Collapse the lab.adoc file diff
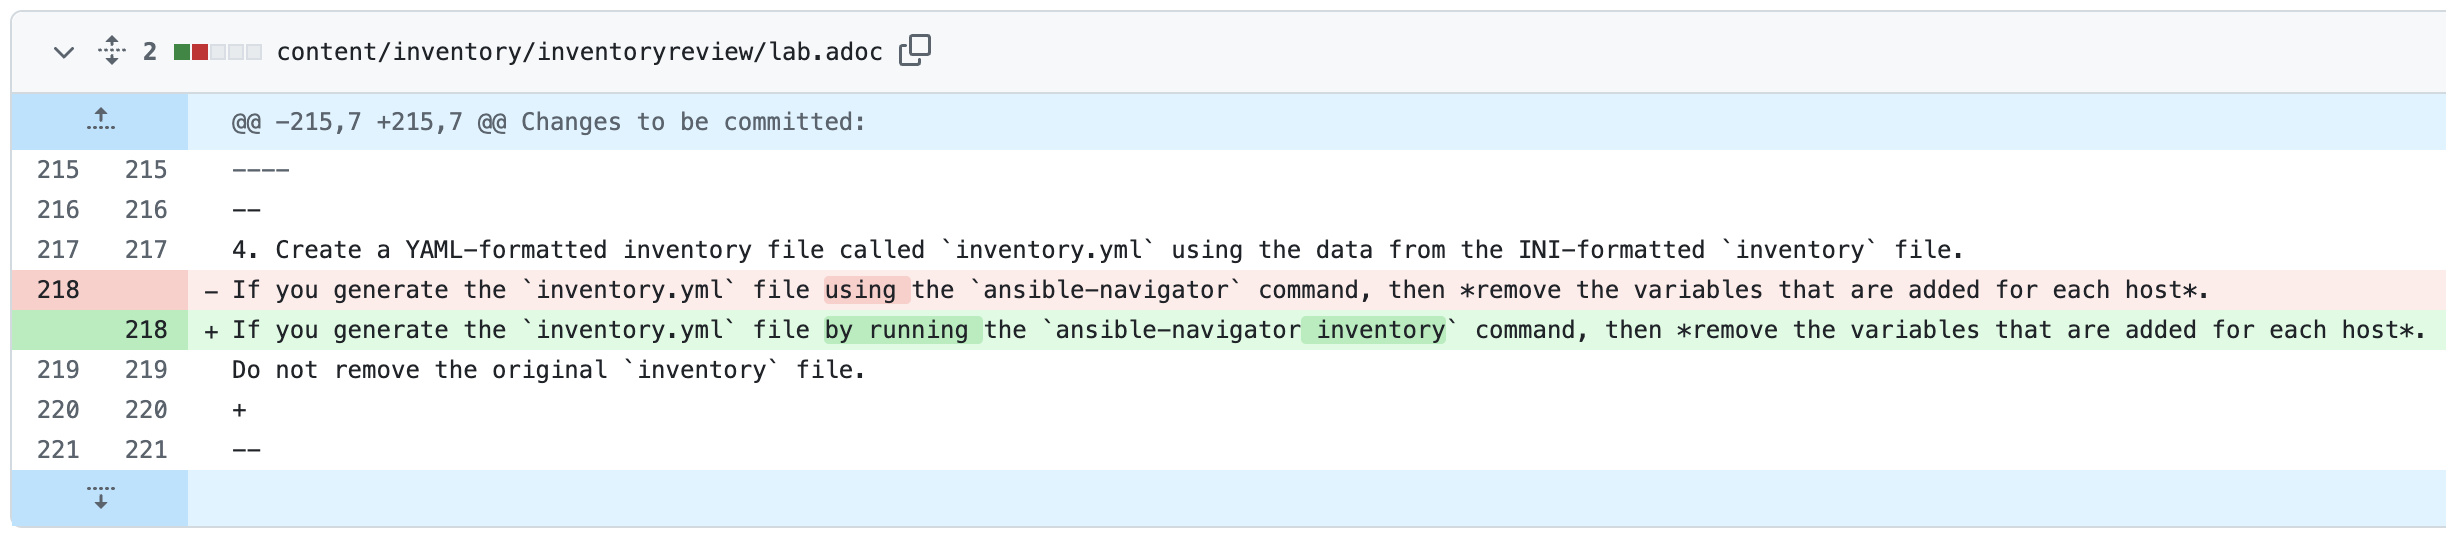2446x538 pixels. click(64, 52)
